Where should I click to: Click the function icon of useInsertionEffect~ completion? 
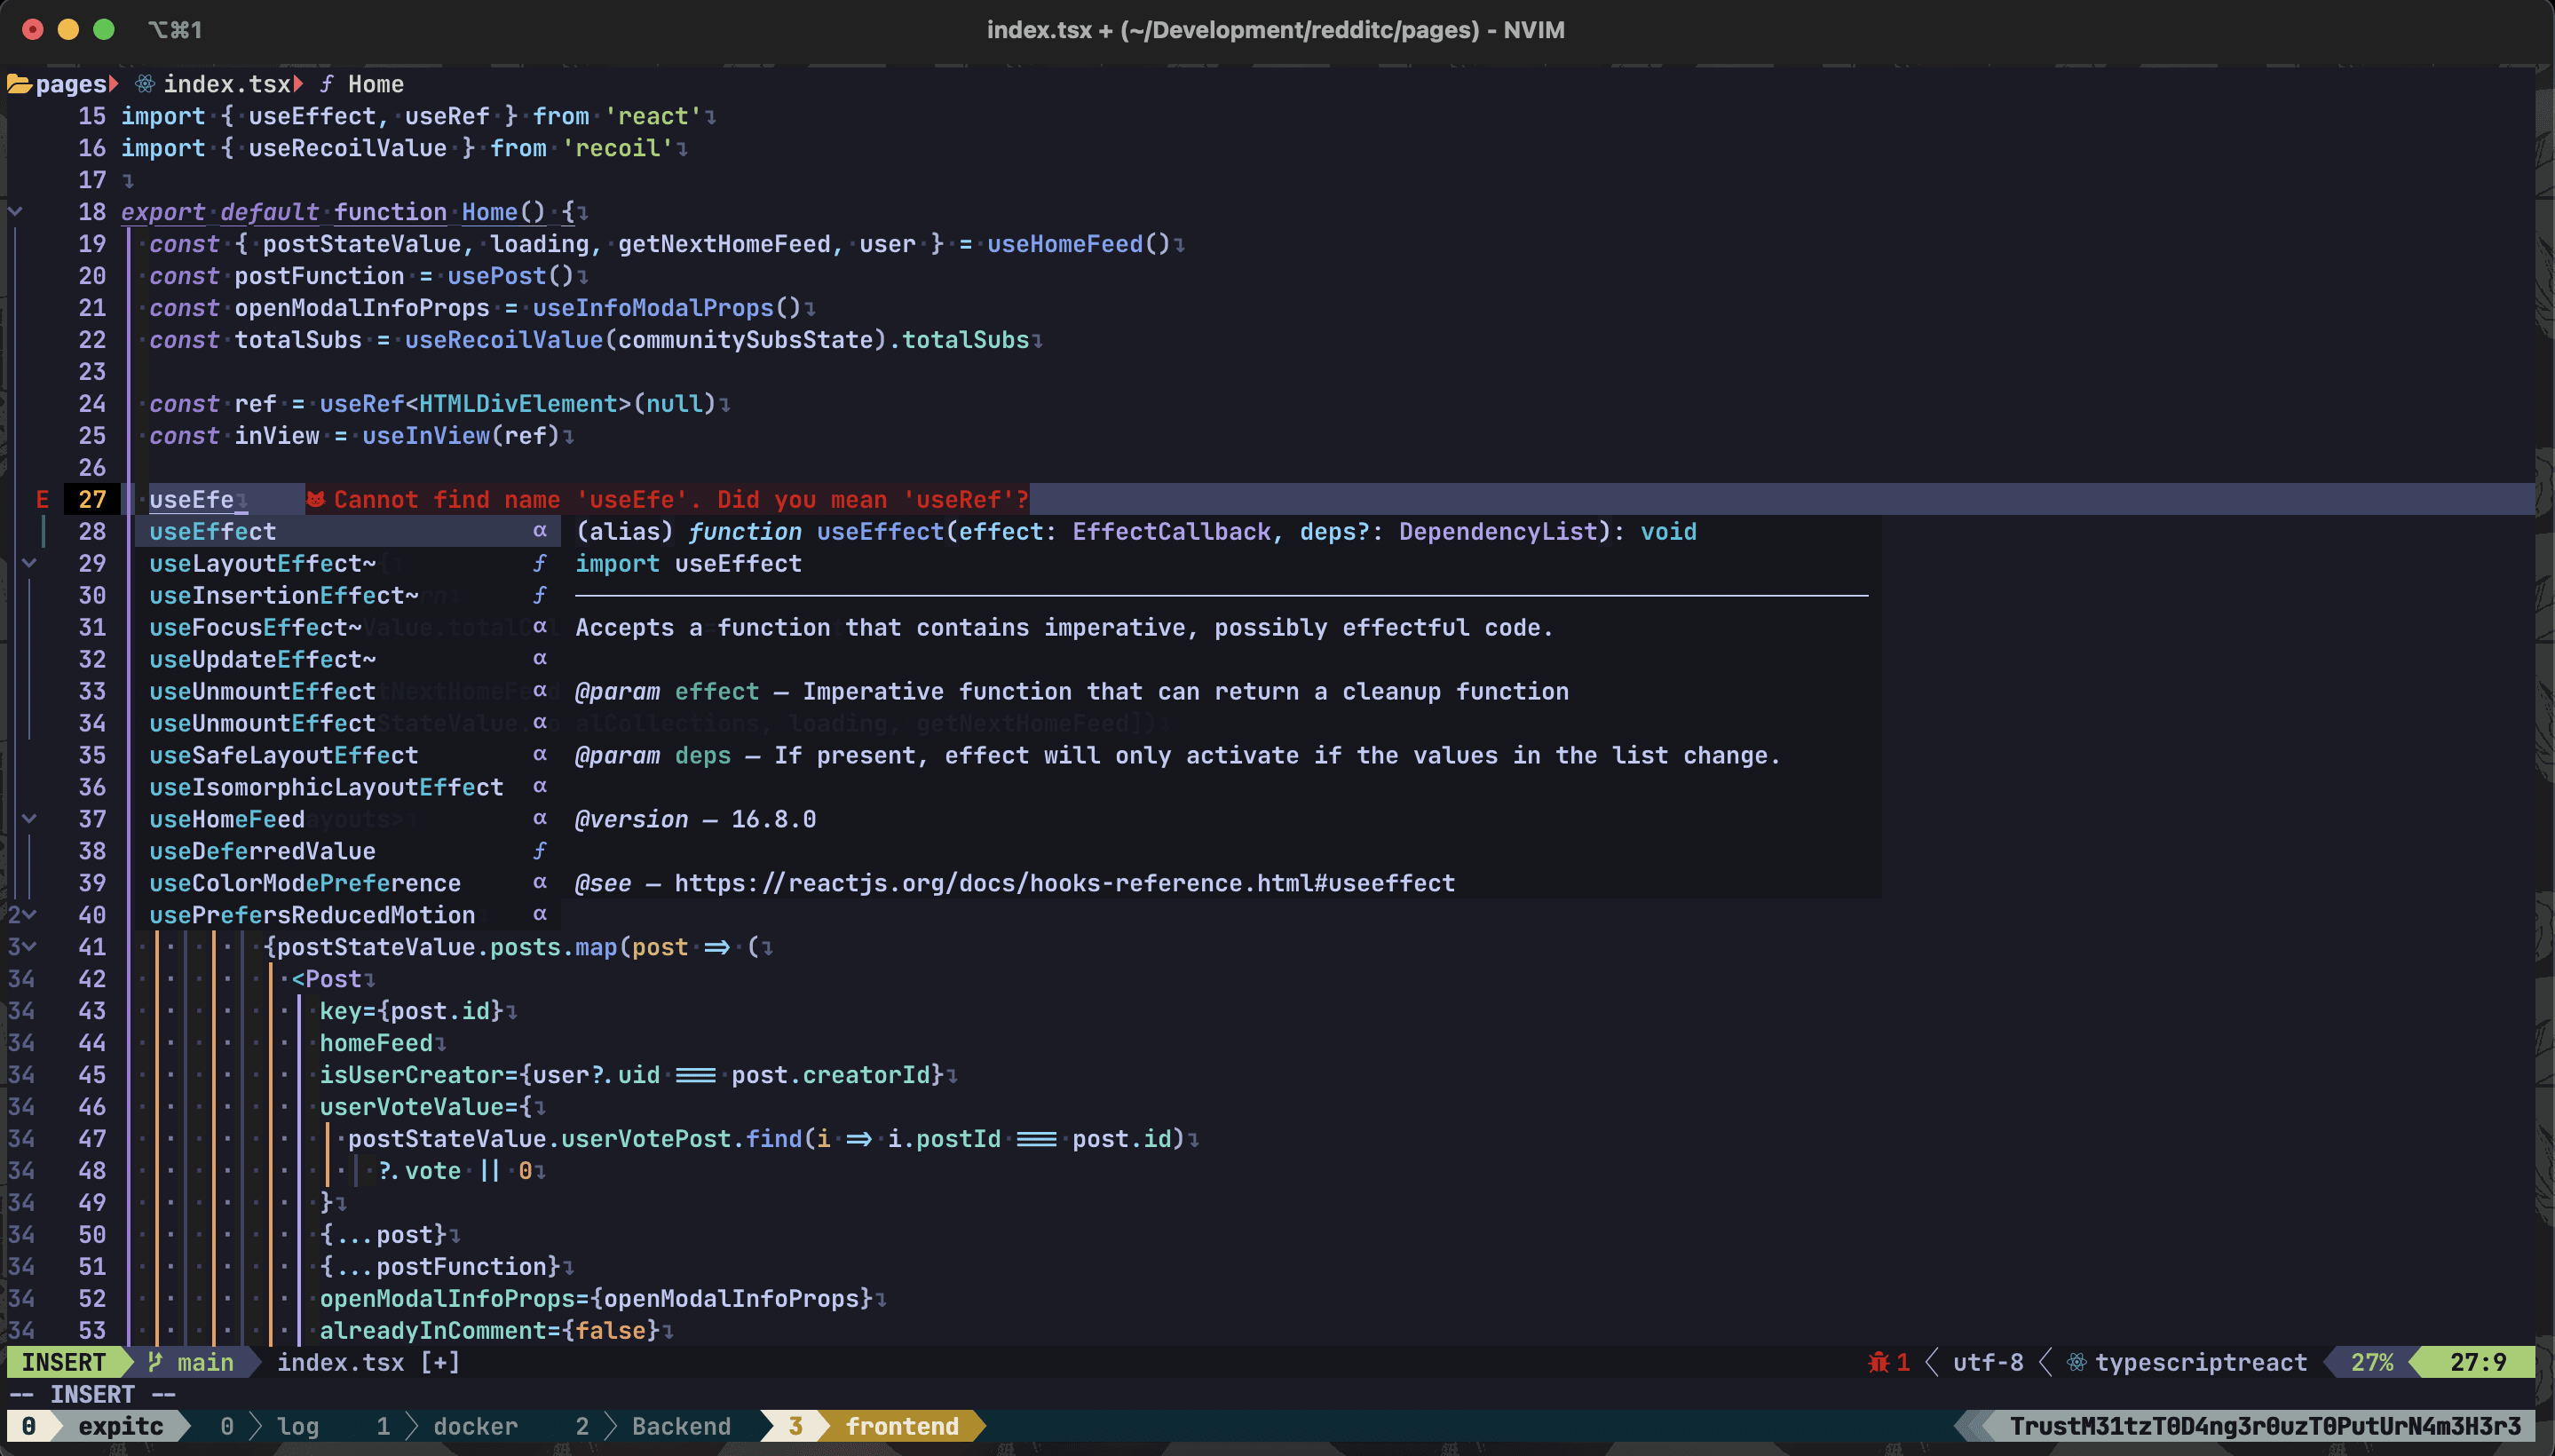click(x=540, y=595)
